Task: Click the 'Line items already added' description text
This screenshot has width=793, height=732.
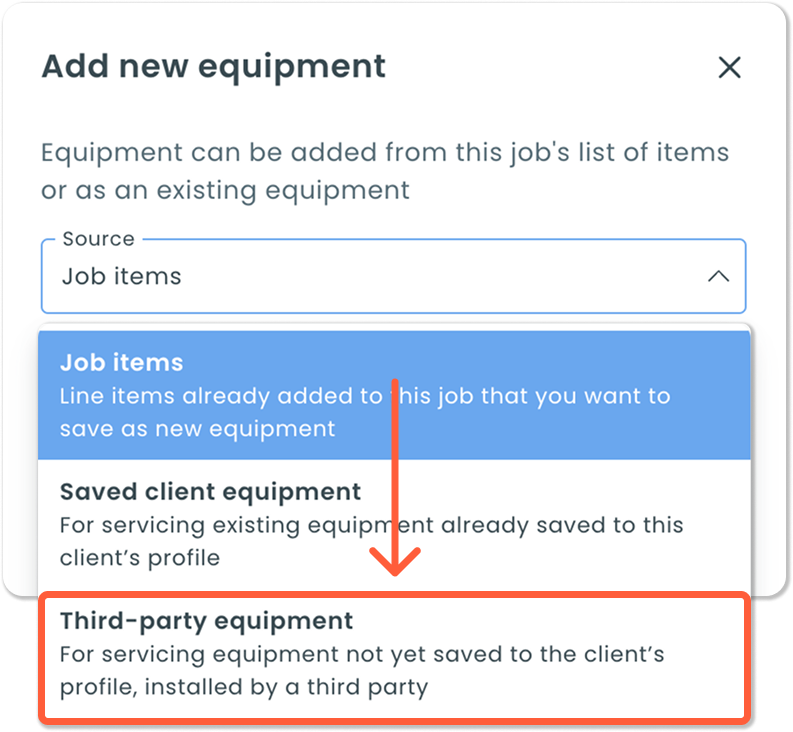Action: click(365, 396)
